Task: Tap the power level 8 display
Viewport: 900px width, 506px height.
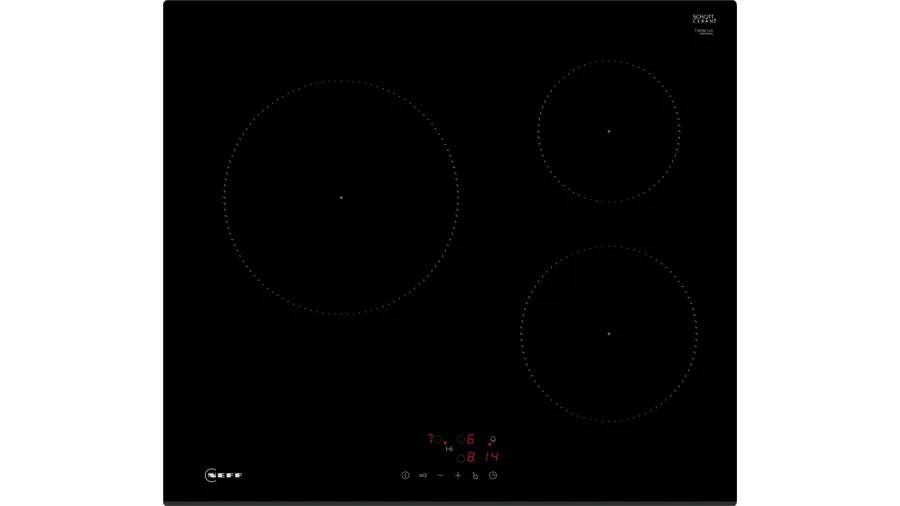Action: click(x=471, y=458)
